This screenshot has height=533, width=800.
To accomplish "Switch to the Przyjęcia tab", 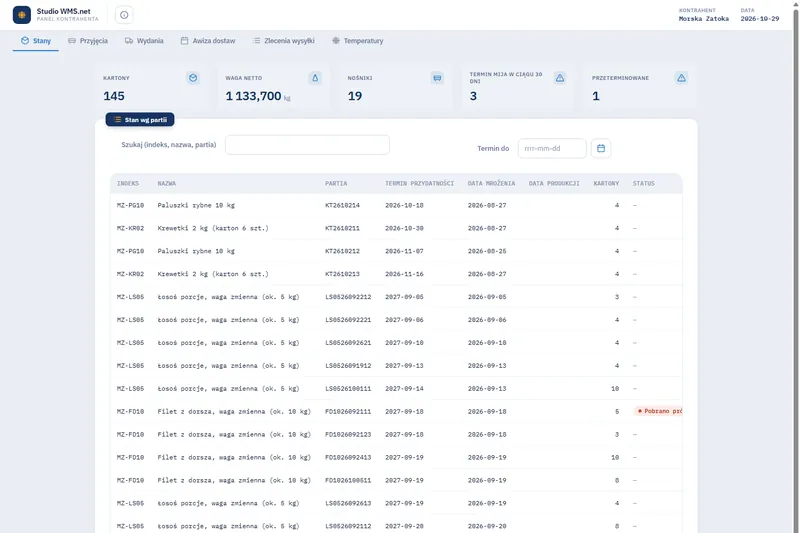I will (88, 41).
